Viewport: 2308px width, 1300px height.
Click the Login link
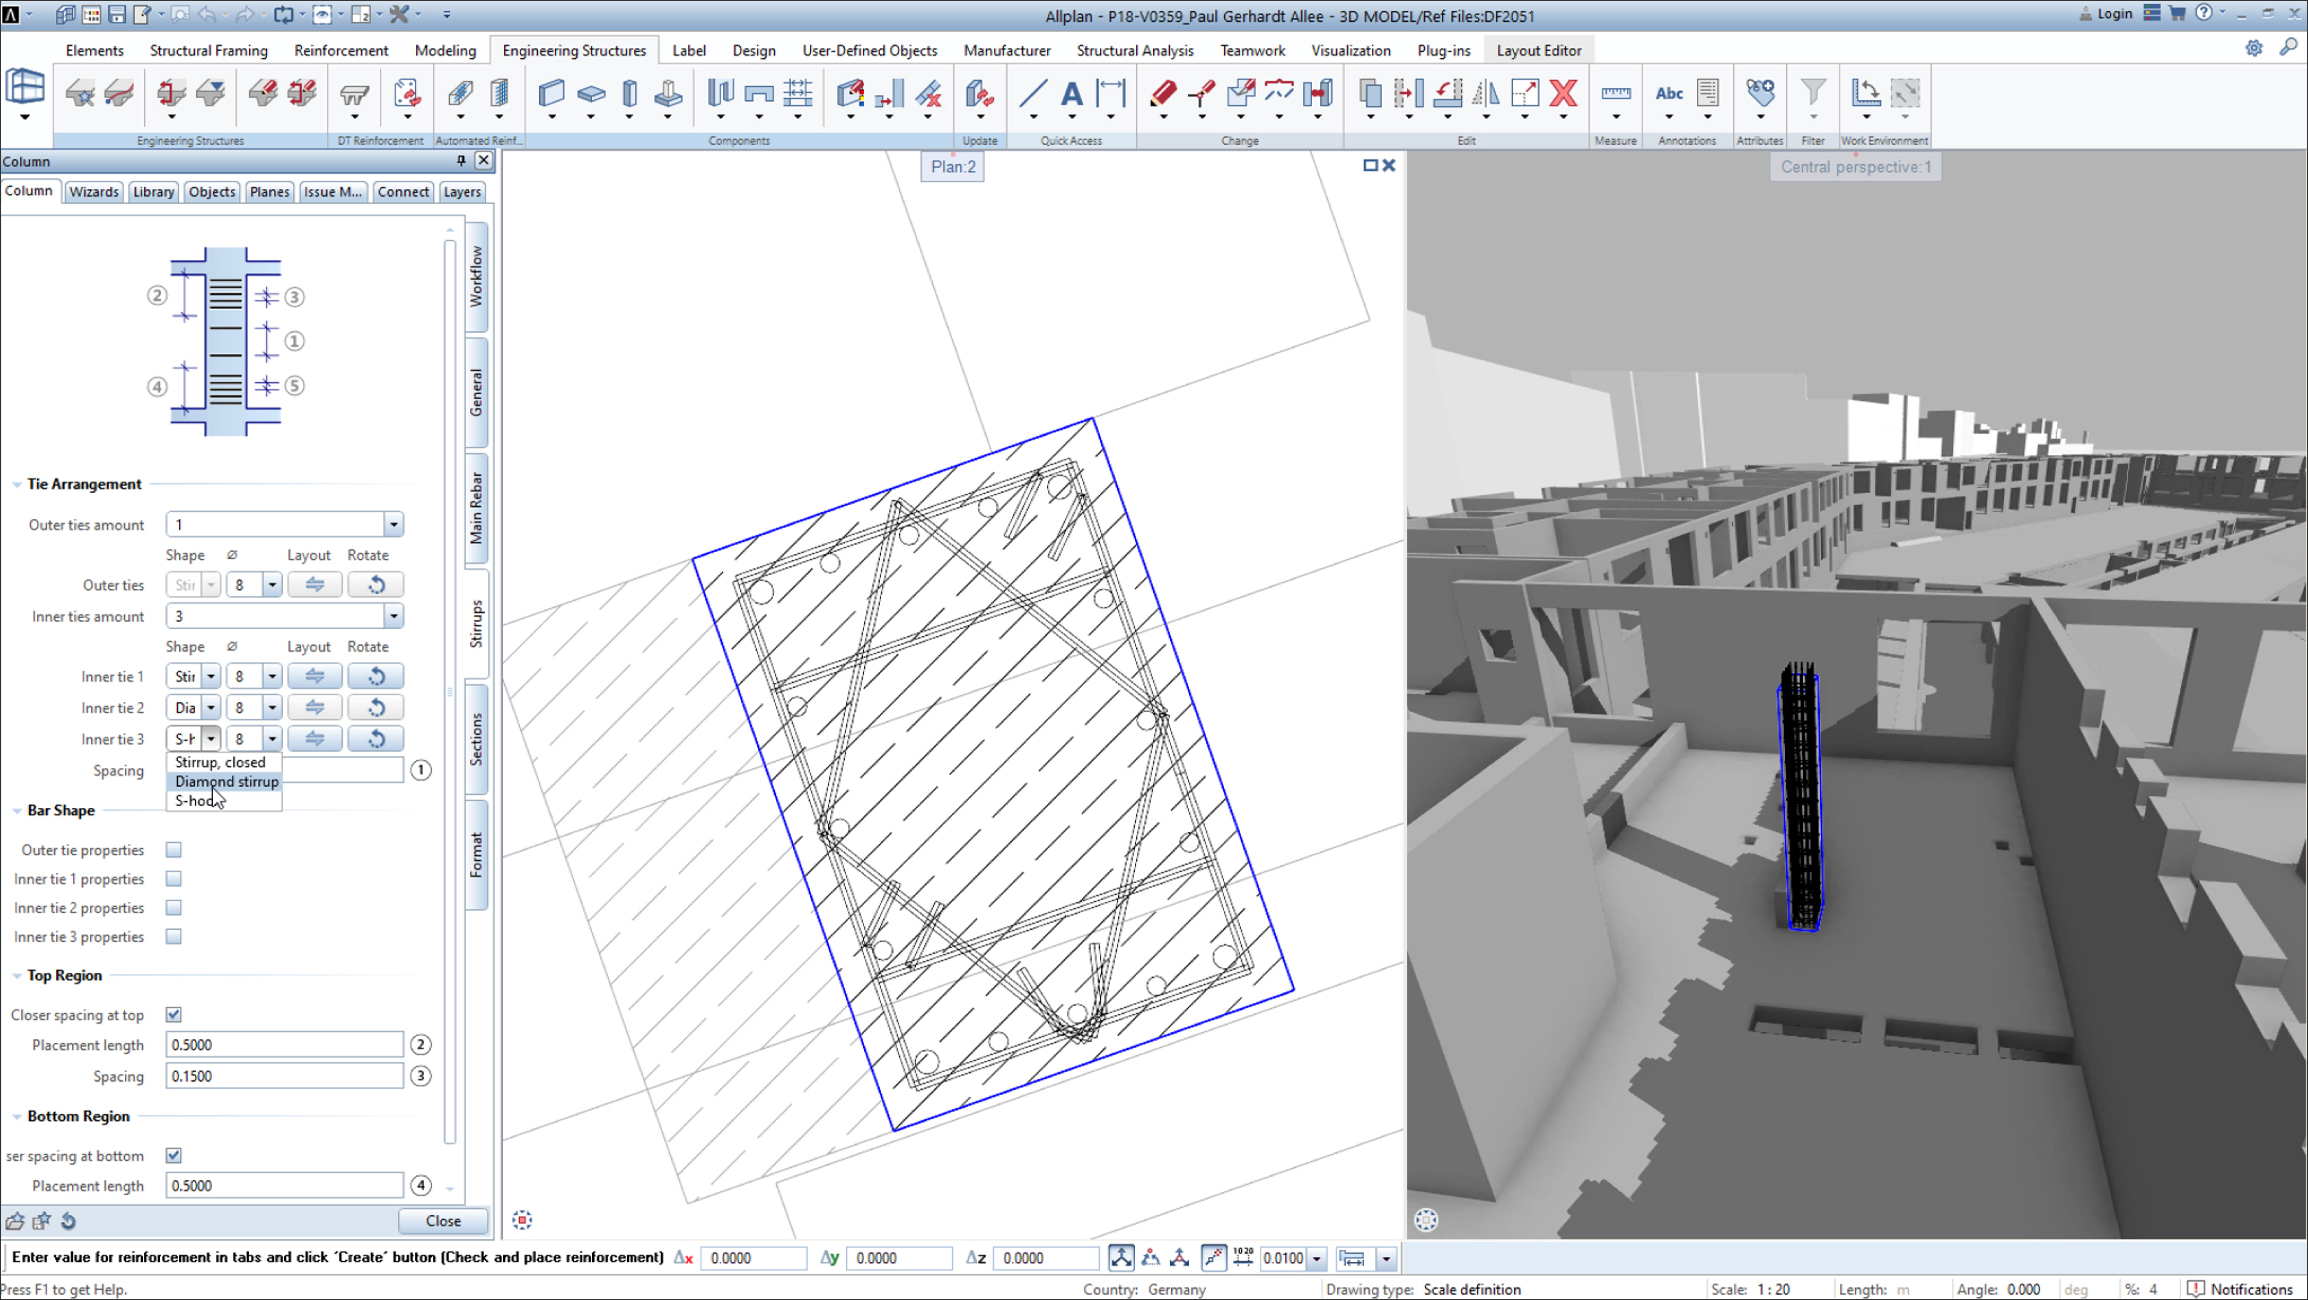[x=2106, y=14]
